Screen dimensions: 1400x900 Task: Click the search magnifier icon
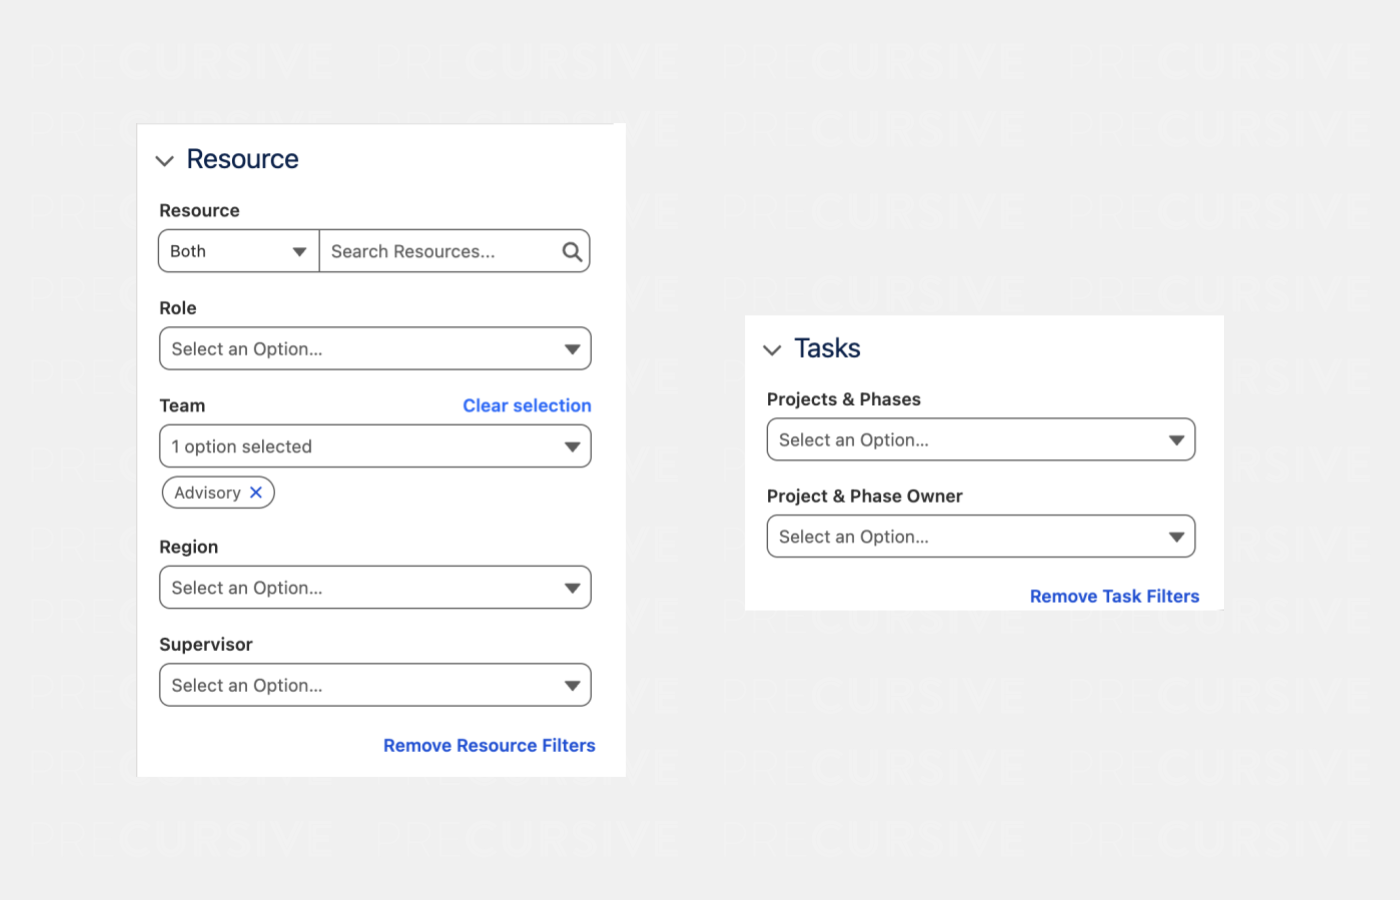(572, 252)
